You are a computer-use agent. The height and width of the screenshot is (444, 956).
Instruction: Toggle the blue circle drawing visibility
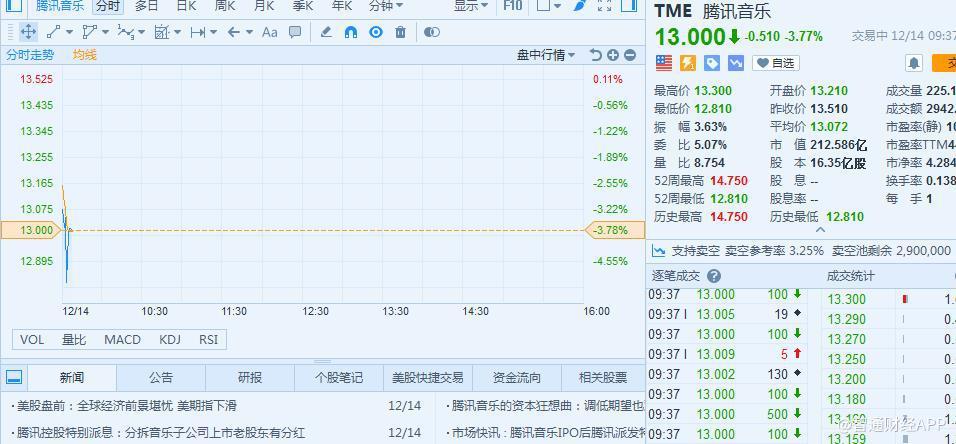(376, 32)
